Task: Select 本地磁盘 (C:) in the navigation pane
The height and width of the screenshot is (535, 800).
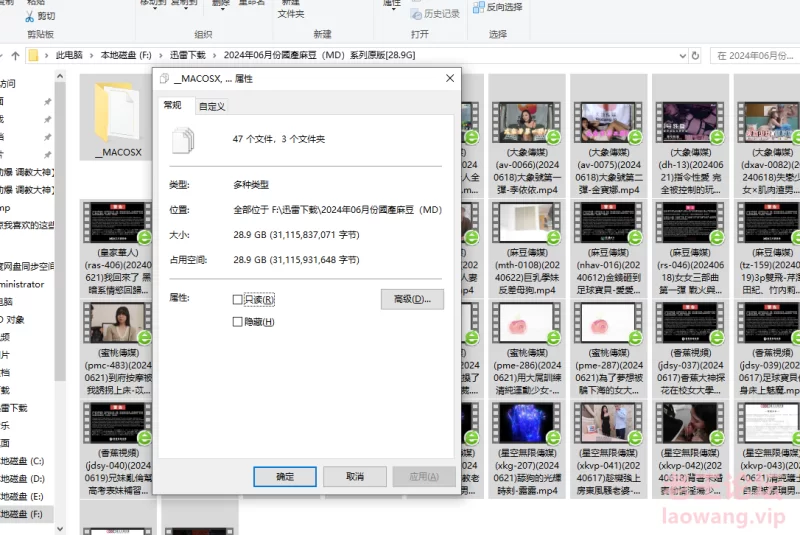Action: pos(22,462)
